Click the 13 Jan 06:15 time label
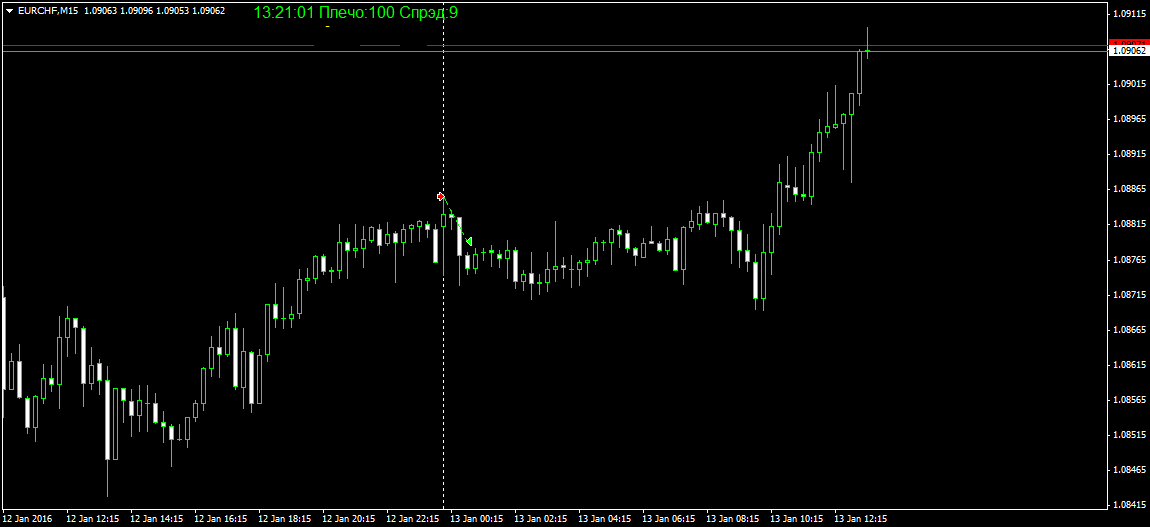The width and height of the screenshot is (1150, 527). [x=669, y=519]
